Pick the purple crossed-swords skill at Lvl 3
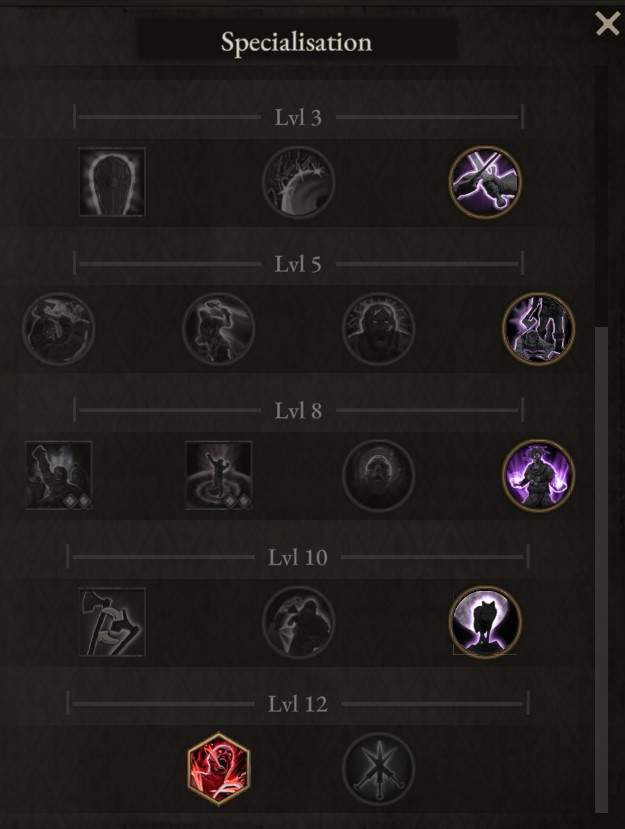Viewport: 625px width, 829px height. coord(485,182)
